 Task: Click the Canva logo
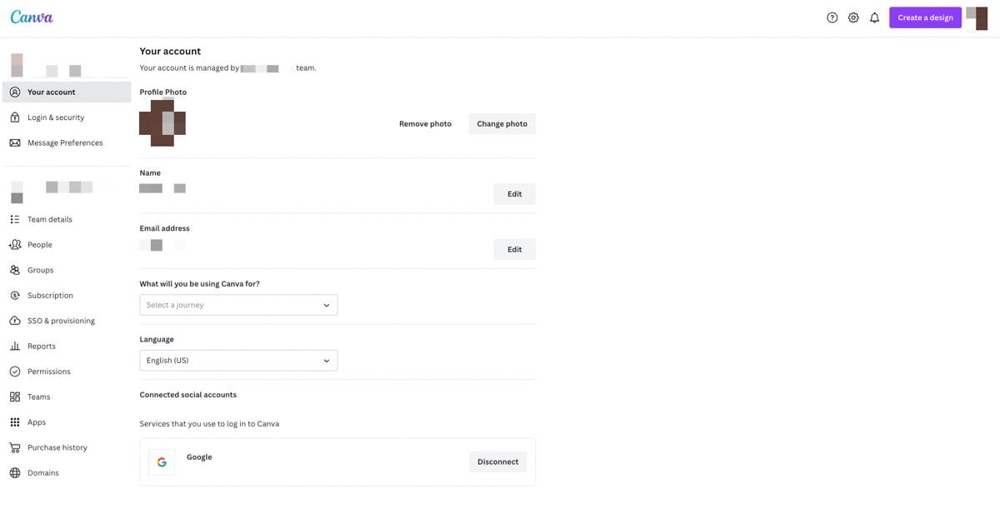pos(31,17)
